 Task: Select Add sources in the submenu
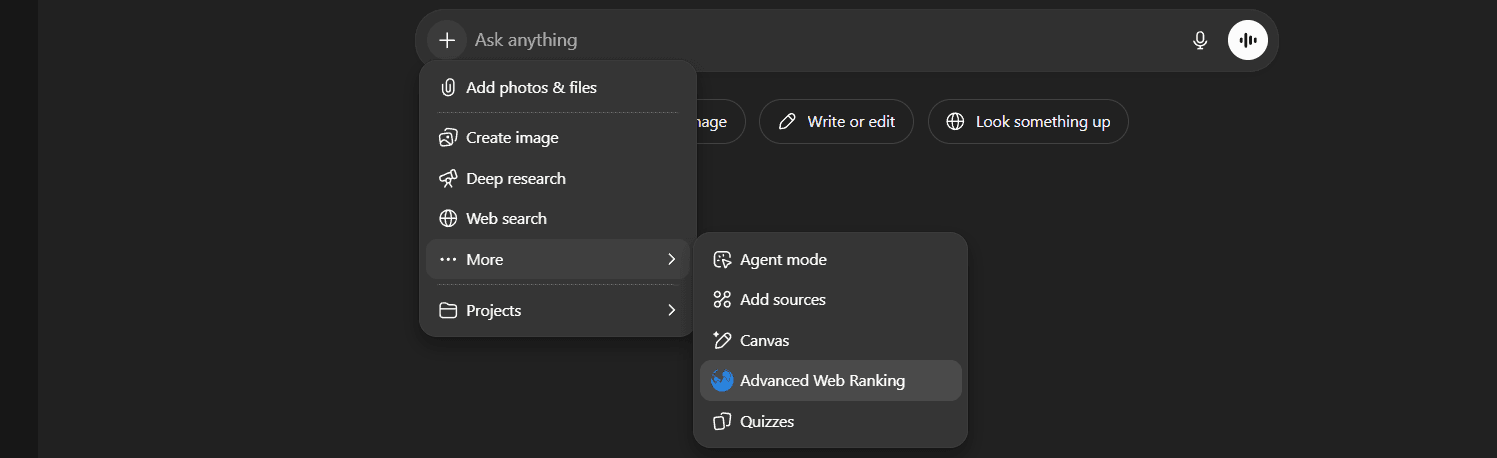pyautogui.click(x=831, y=299)
